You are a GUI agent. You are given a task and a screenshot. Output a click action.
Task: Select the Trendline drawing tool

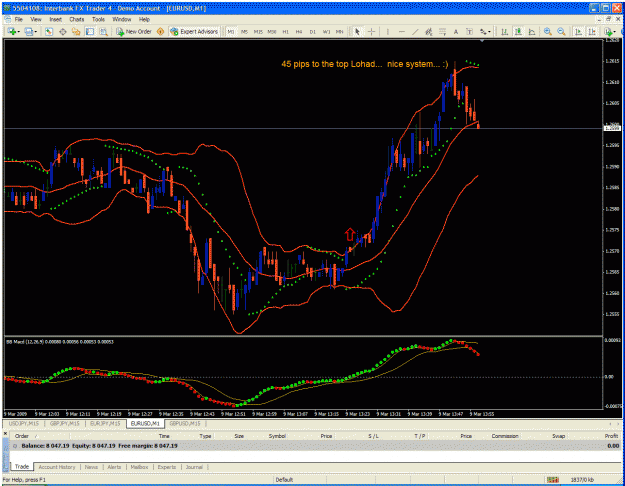pyautogui.click(x=415, y=31)
